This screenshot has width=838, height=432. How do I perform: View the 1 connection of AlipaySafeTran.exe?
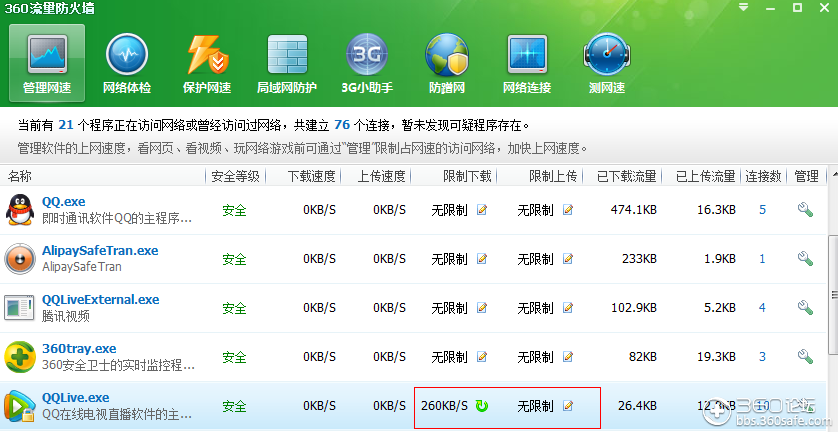point(763,259)
